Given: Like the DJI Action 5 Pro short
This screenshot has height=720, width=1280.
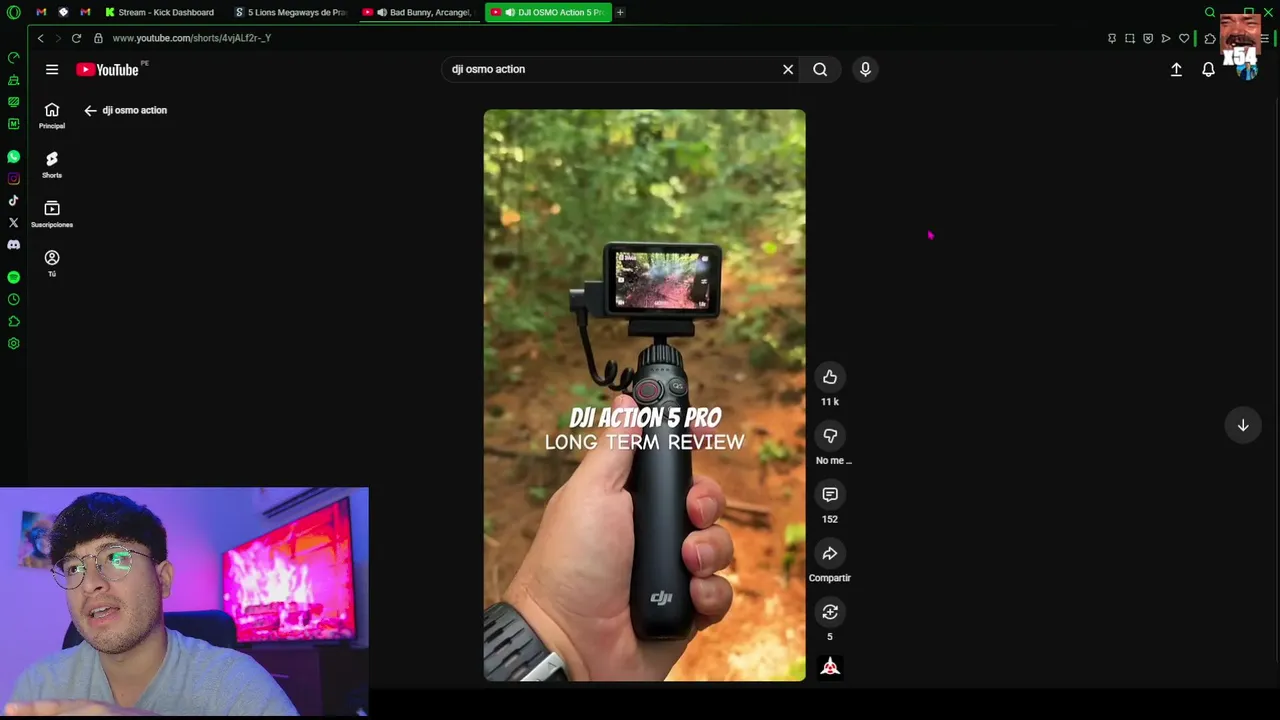Looking at the screenshot, I should point(830,377).
